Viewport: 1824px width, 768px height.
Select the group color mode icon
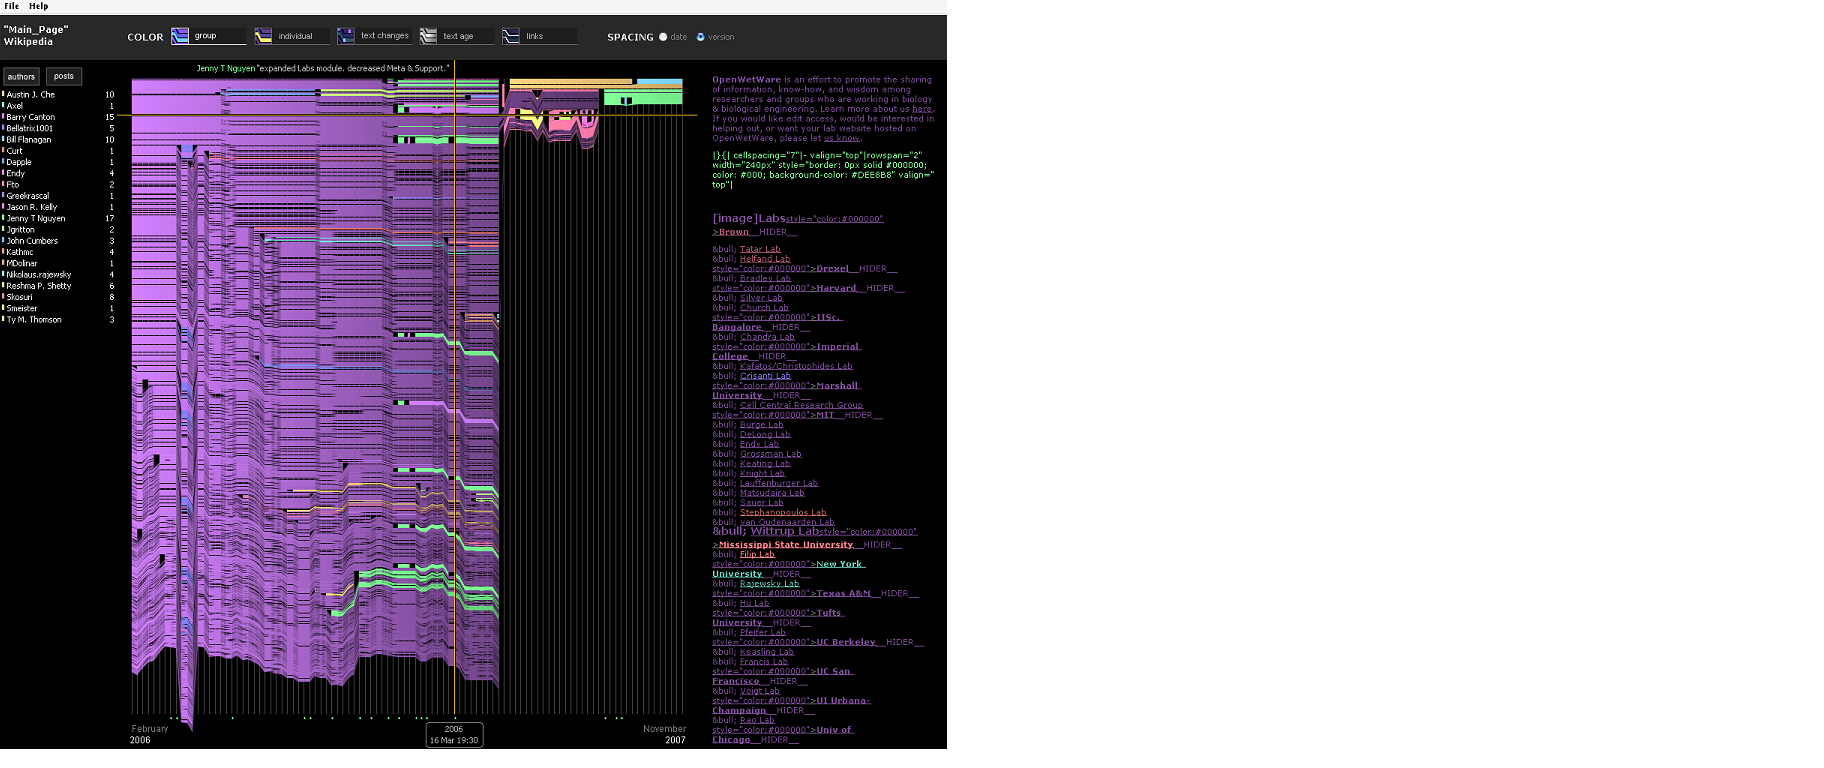(x=180, y=36)
